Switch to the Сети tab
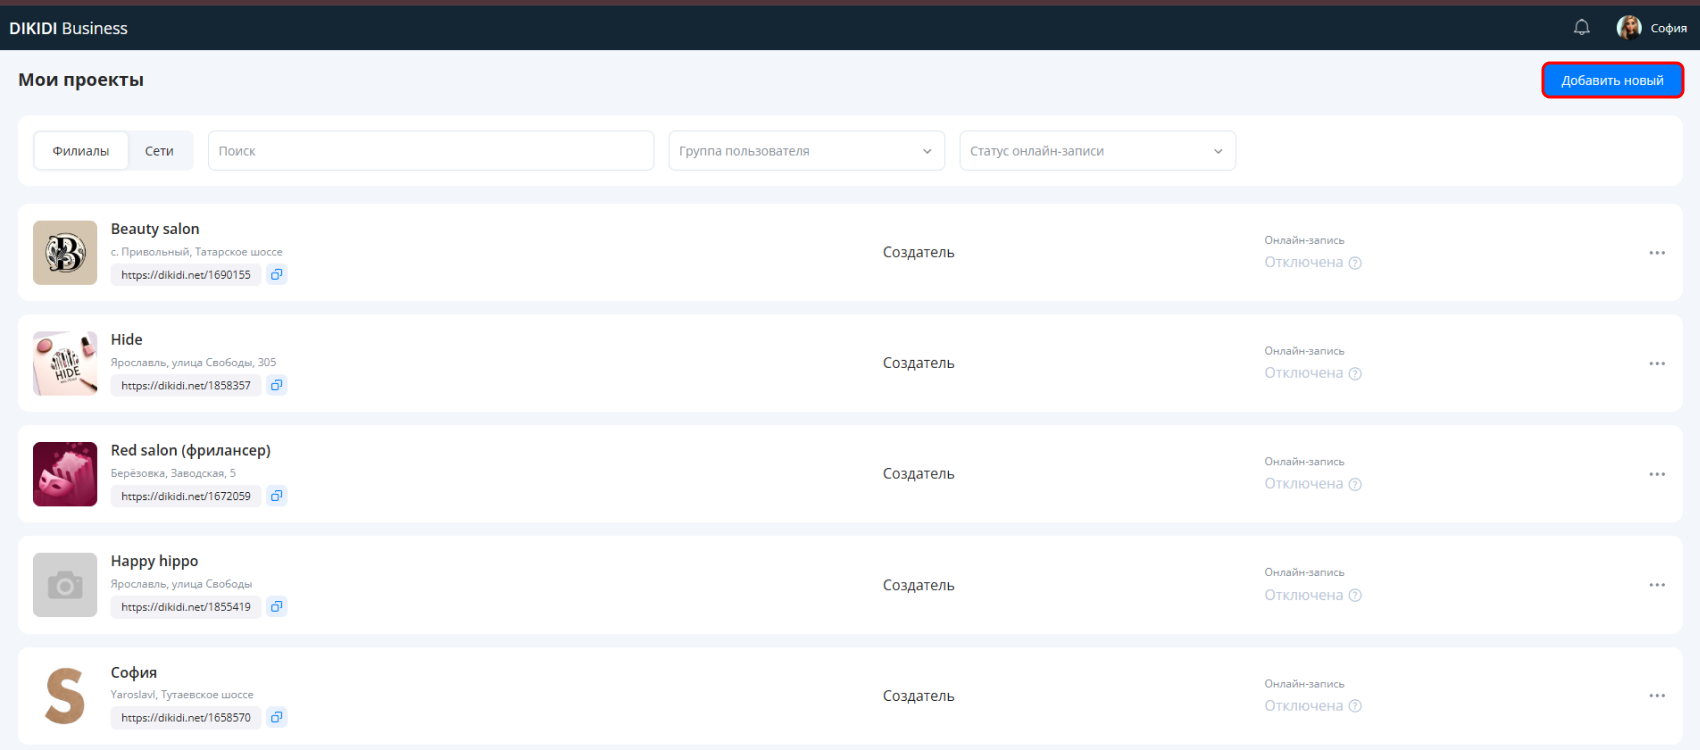The image size is (1700, 750). pos(159,151)
